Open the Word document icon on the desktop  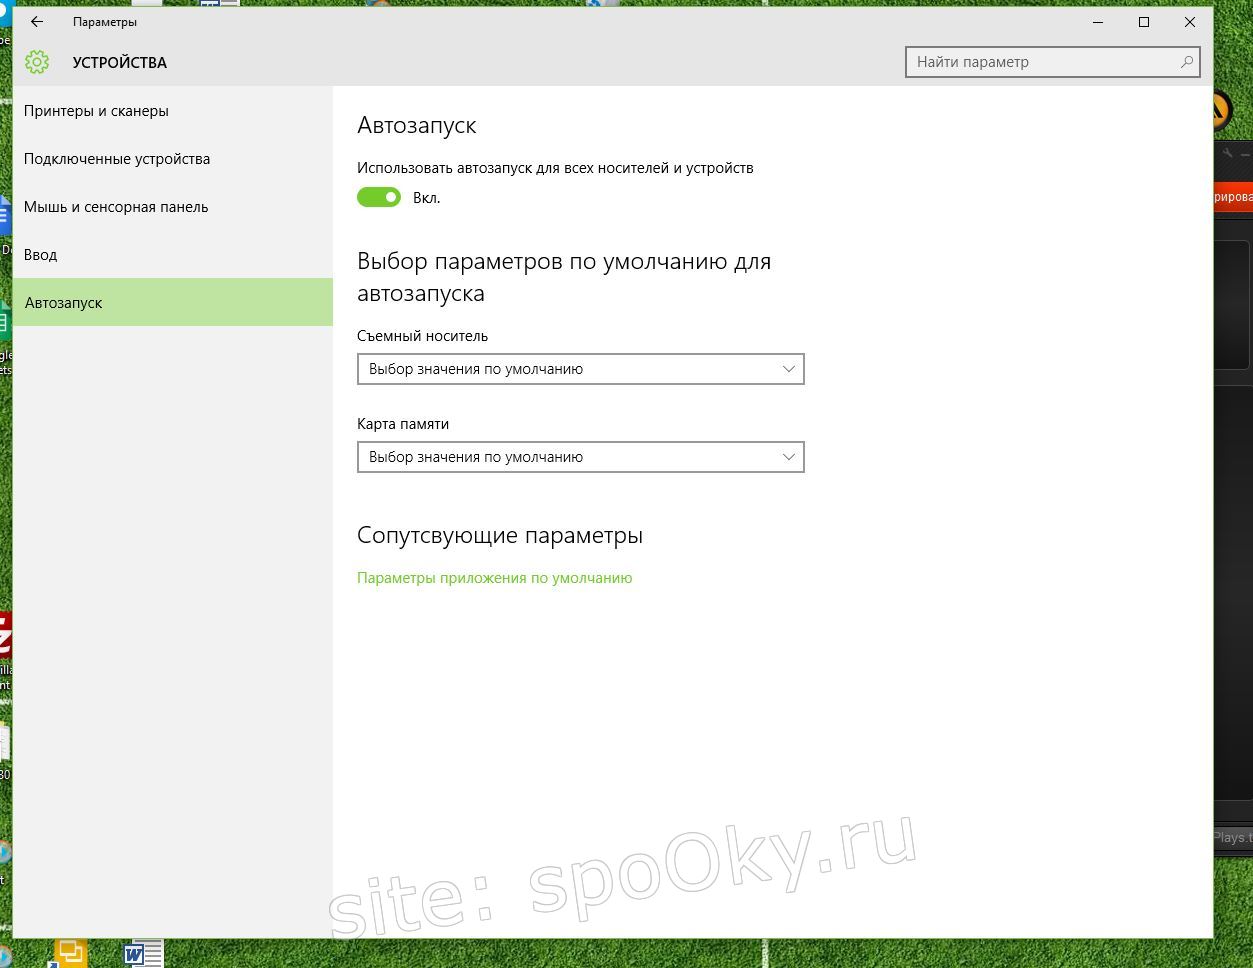[x=141, y=954]
